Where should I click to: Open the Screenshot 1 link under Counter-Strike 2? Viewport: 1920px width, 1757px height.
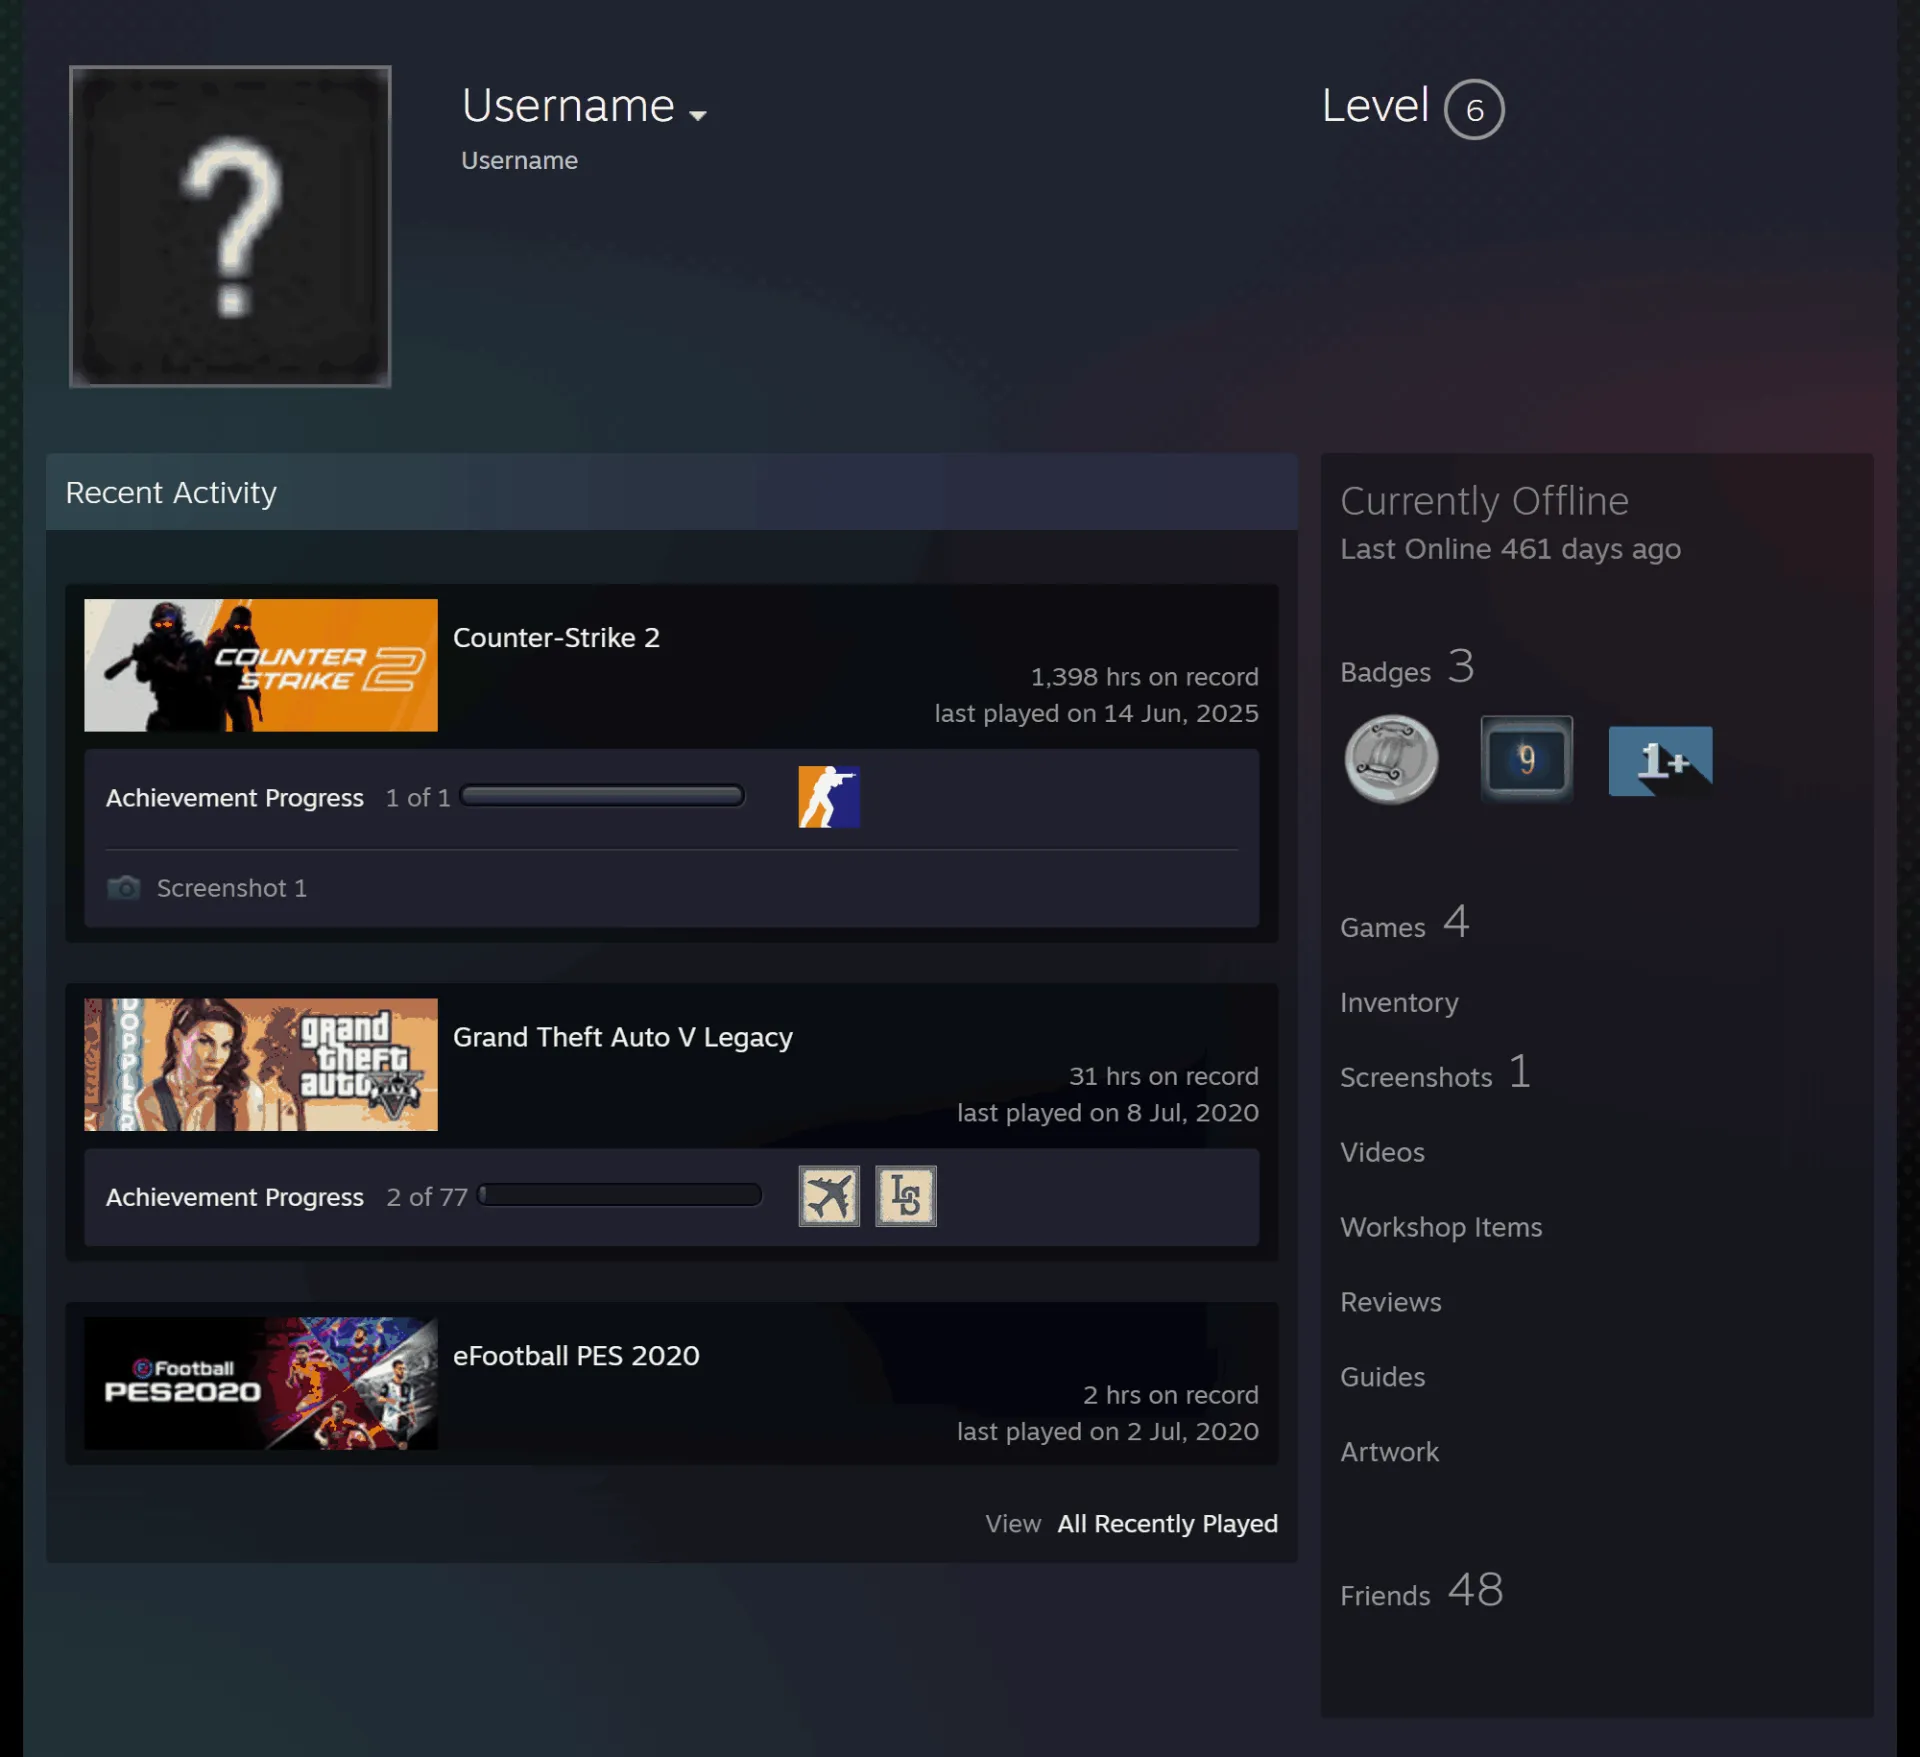click(232, 888)
